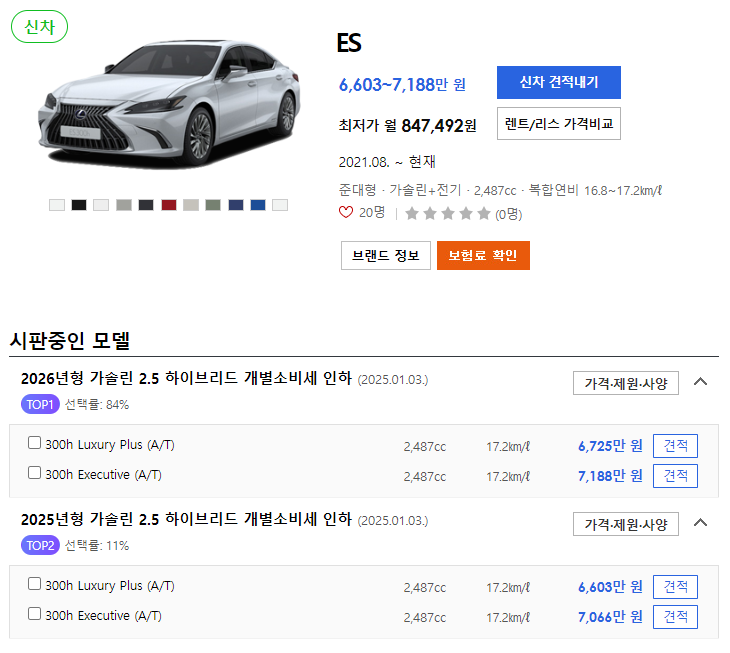
Task: Select the dark charcoal color swatch
Action: point(146,205)
